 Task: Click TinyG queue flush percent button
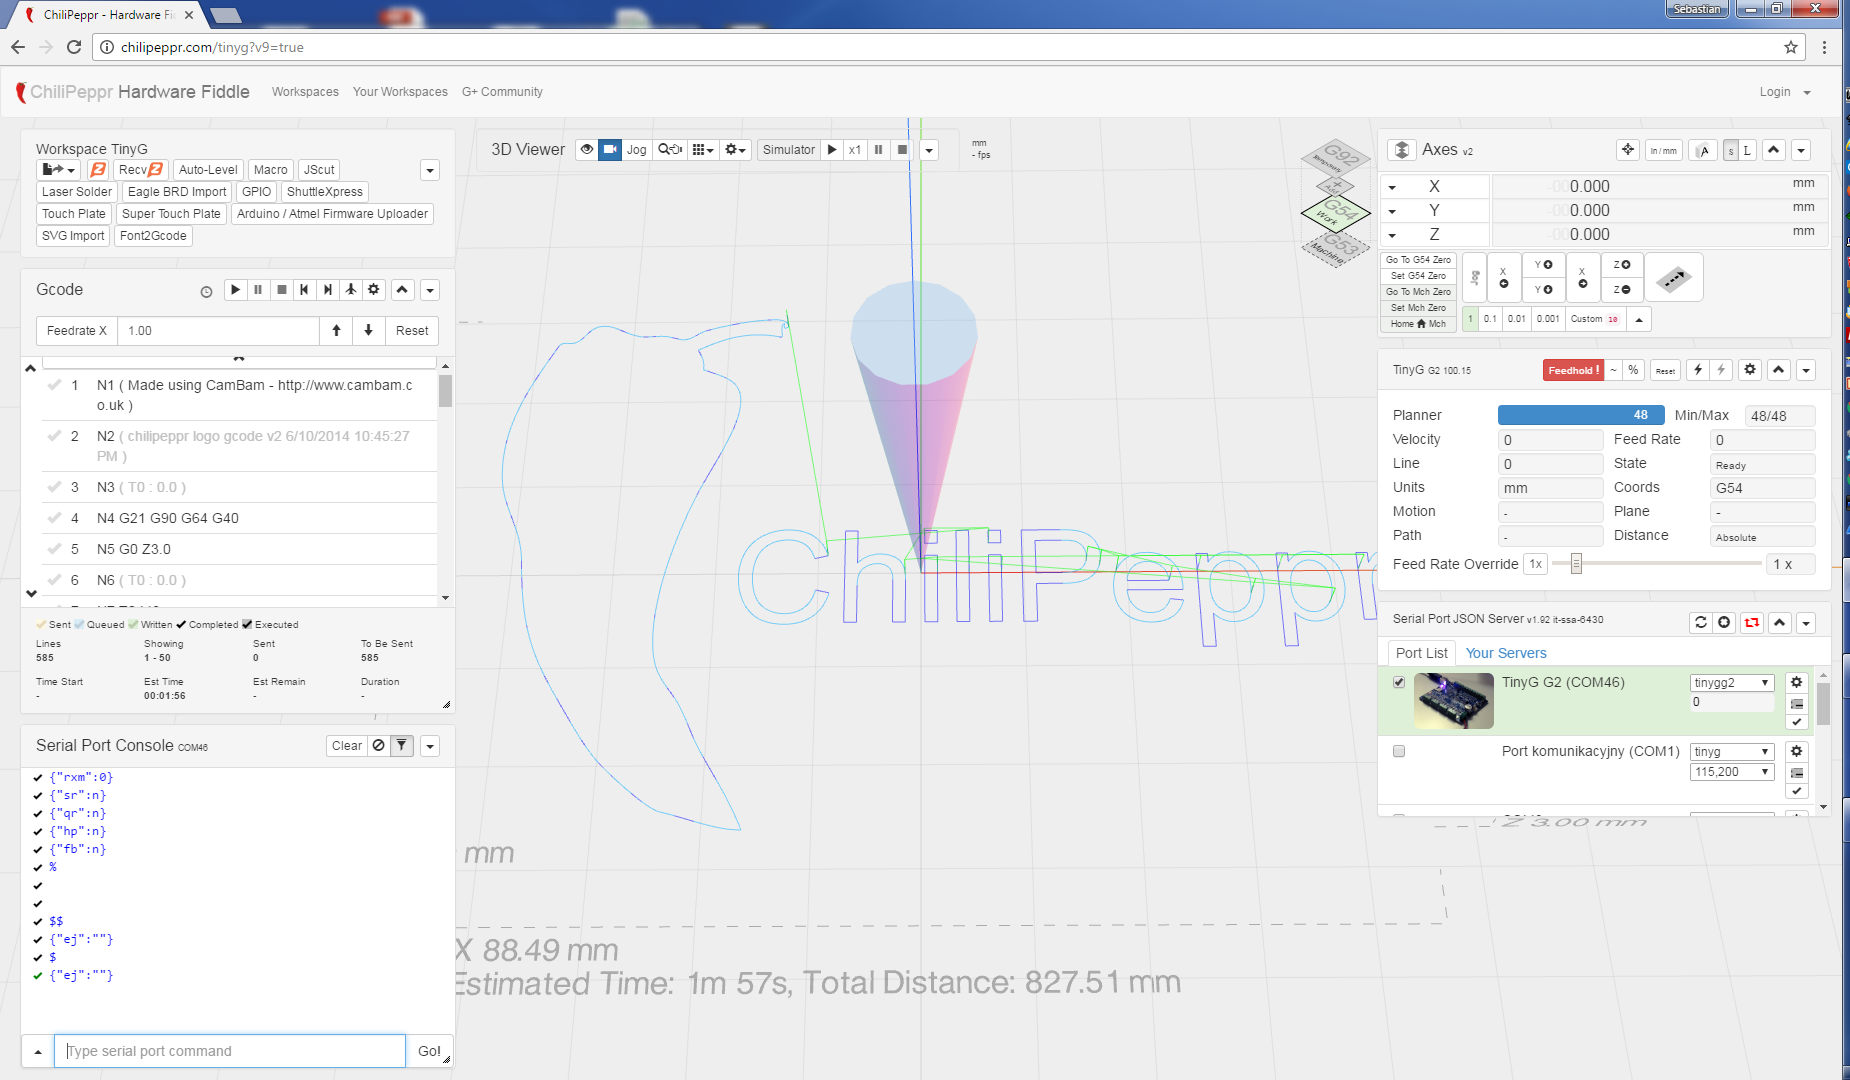point(1633,370)
